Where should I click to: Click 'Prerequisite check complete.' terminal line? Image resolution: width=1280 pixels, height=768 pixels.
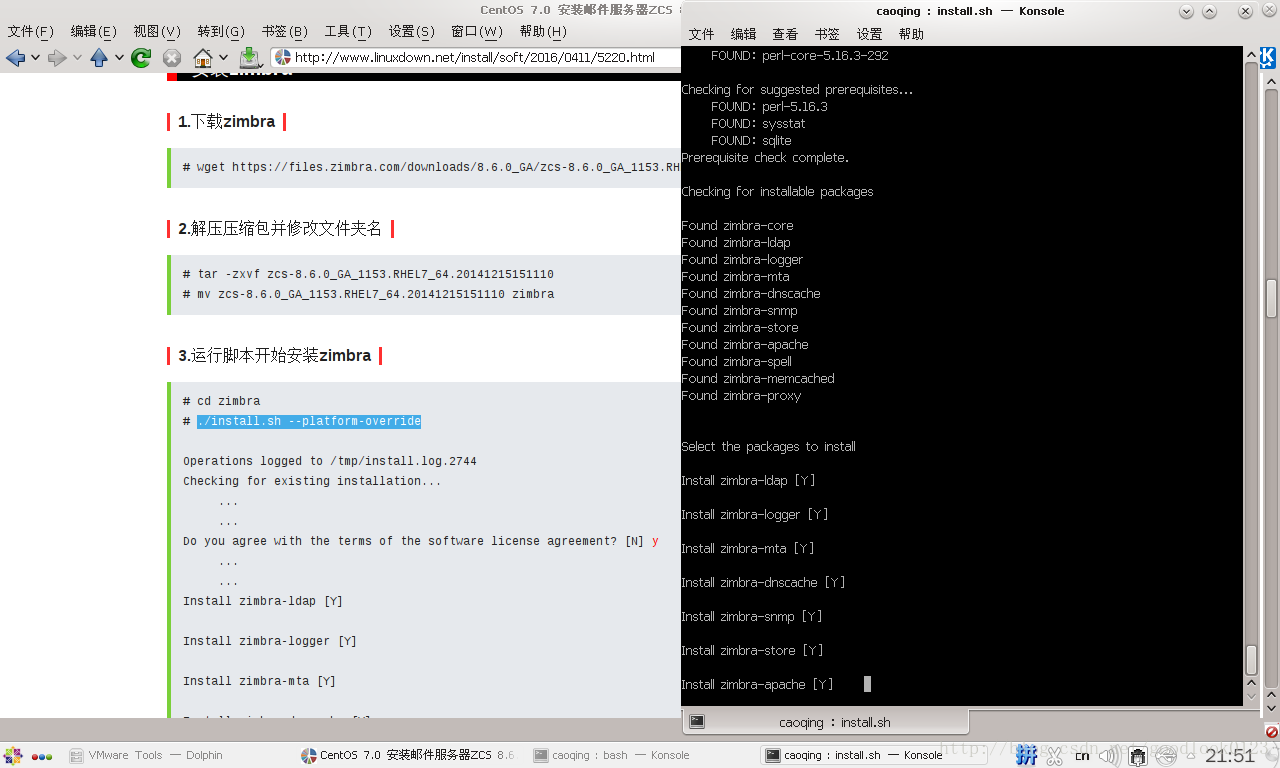coord(765,158)
